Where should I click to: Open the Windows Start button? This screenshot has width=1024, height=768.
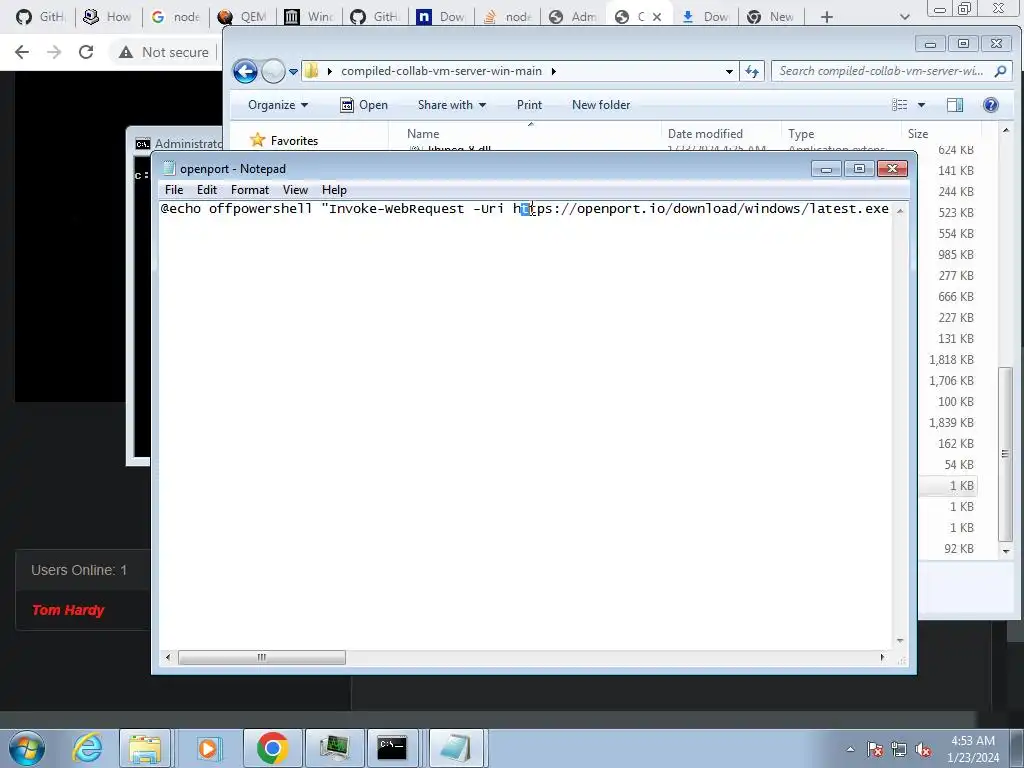pos(26,748)
